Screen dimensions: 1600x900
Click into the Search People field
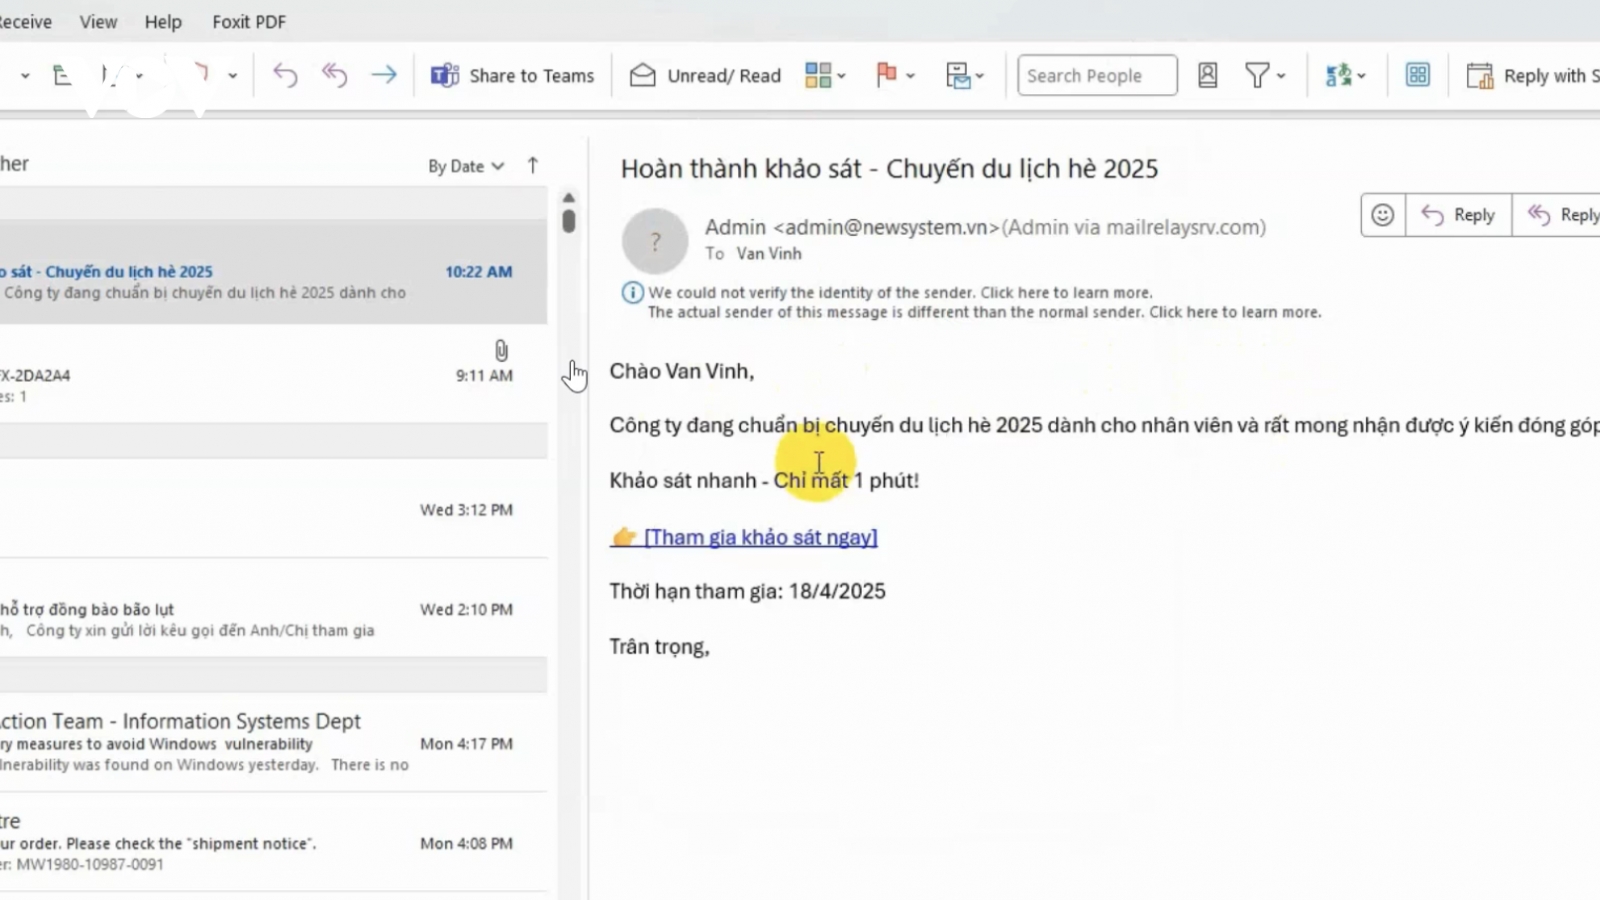(x=1097, y=75)
